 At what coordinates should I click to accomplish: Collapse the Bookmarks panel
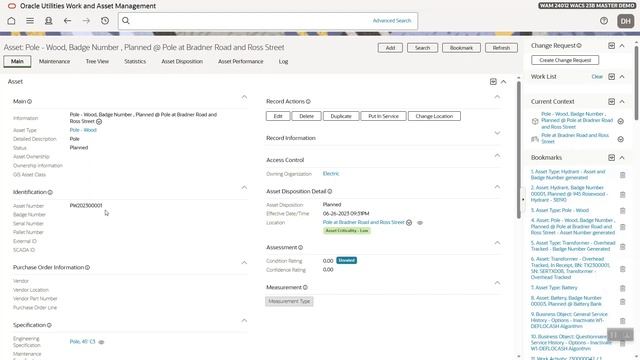pos(622,158)
